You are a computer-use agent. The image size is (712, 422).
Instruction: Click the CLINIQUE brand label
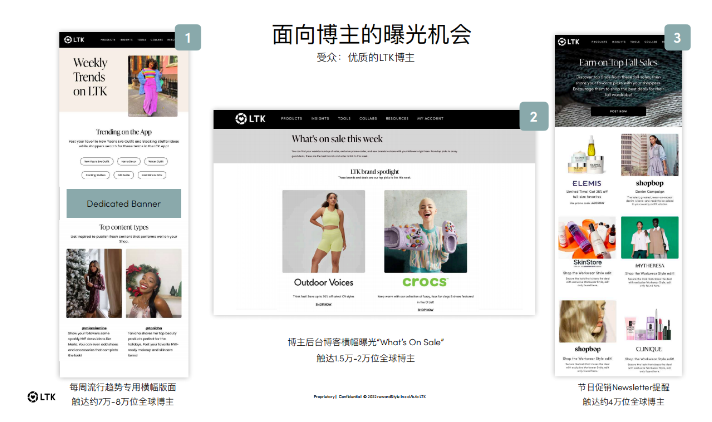tap(649, 349)
